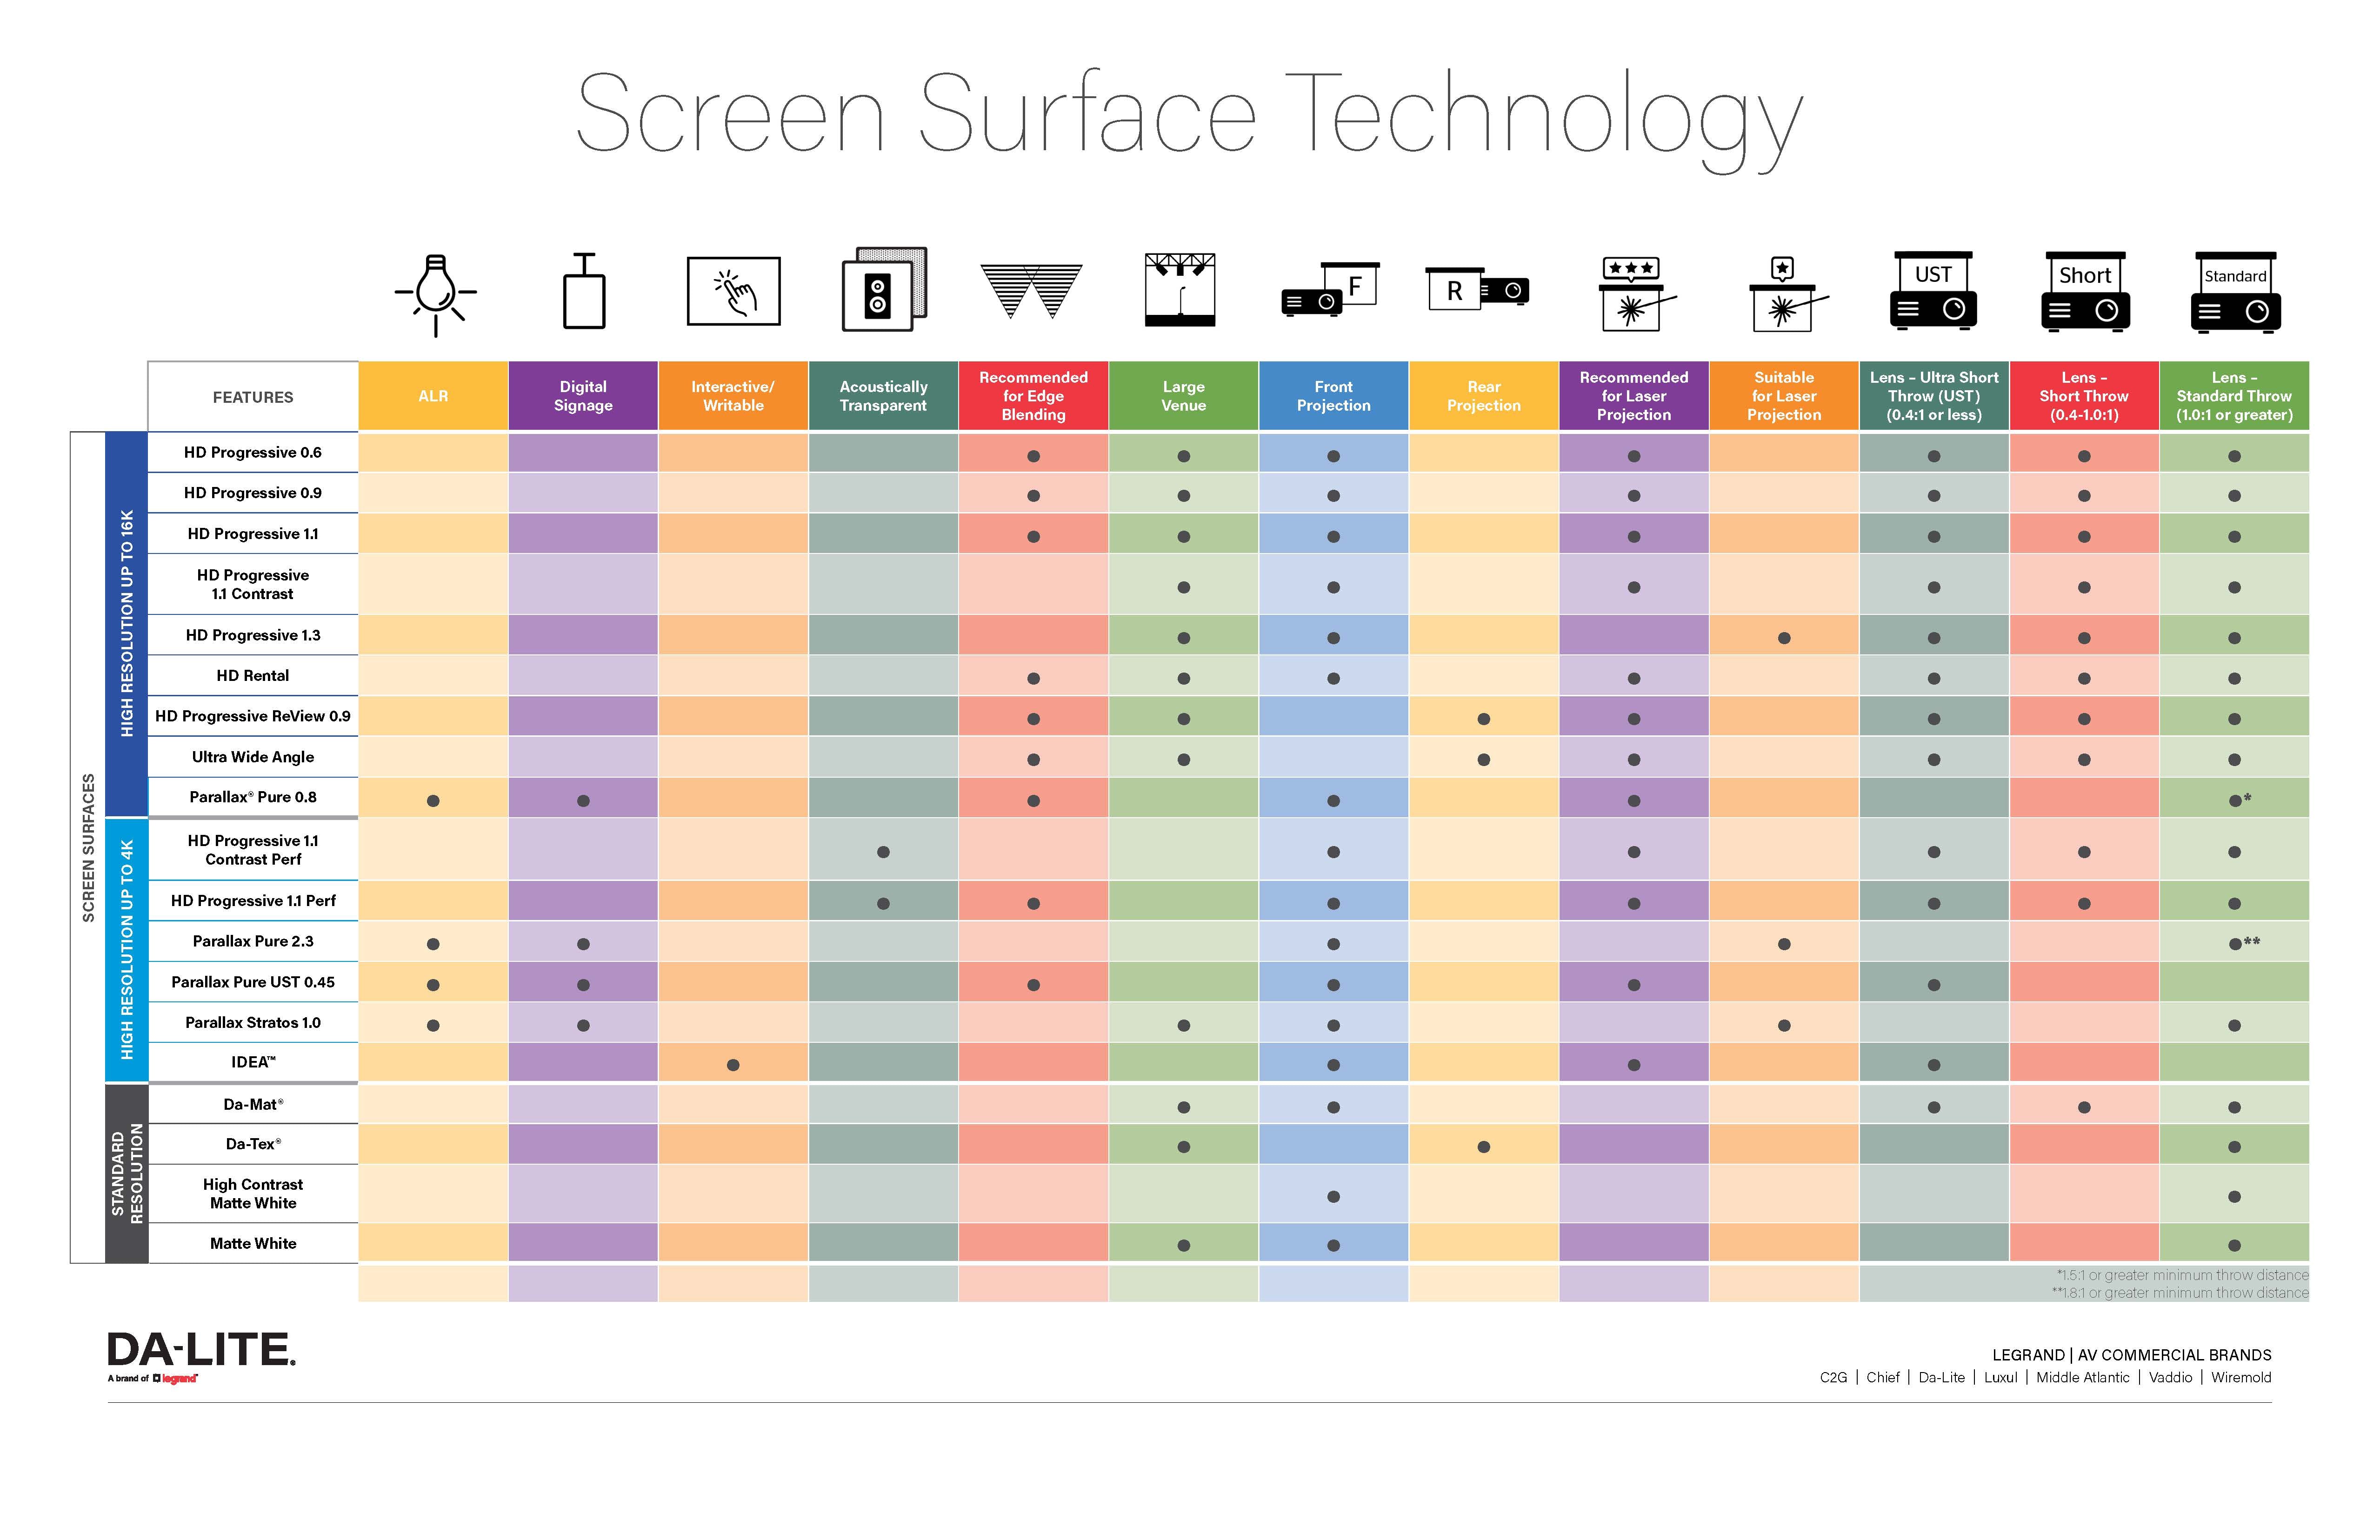This screenshot has width=2380, height=1540.
Task: Click the UST Ultra Short Throw lens icon
Action: tap(1931, 304)
